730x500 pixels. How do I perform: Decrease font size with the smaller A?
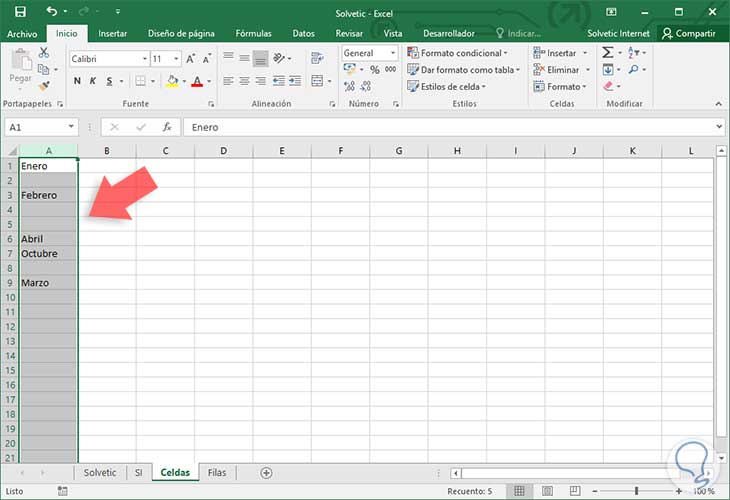point(207,59)
